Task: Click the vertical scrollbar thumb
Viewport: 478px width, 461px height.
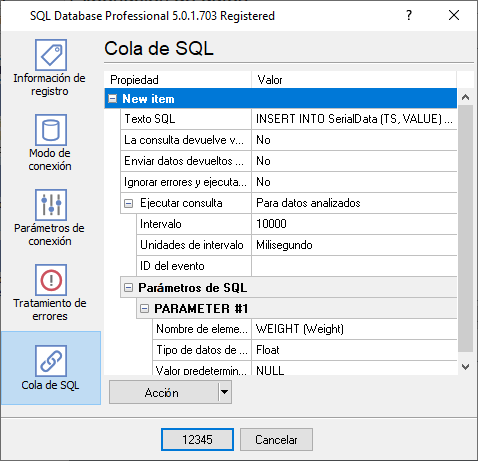Action: 465,228
